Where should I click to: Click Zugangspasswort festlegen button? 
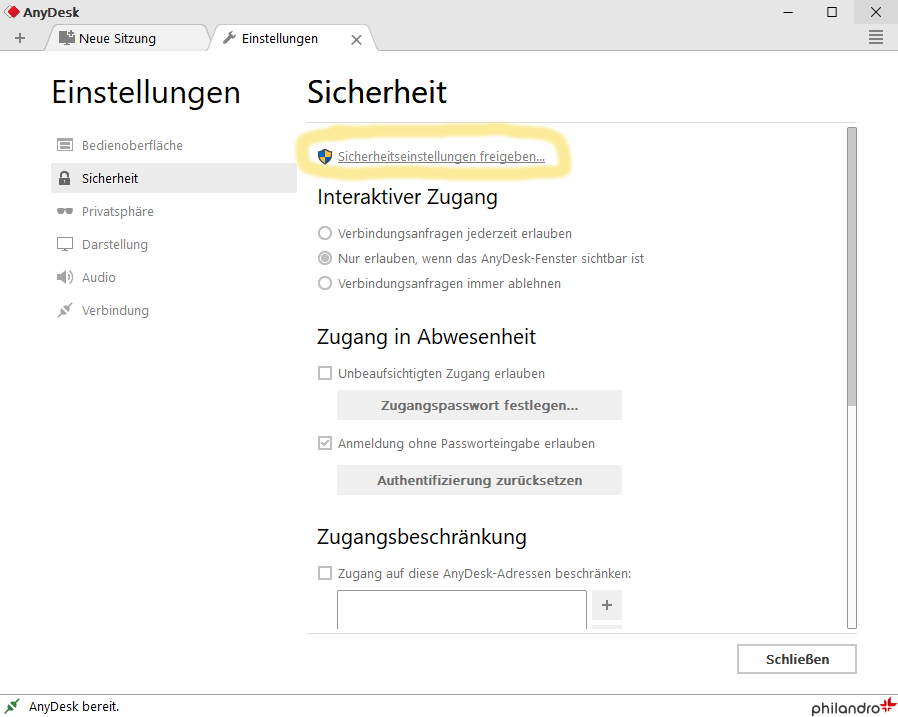click(479, 405)
